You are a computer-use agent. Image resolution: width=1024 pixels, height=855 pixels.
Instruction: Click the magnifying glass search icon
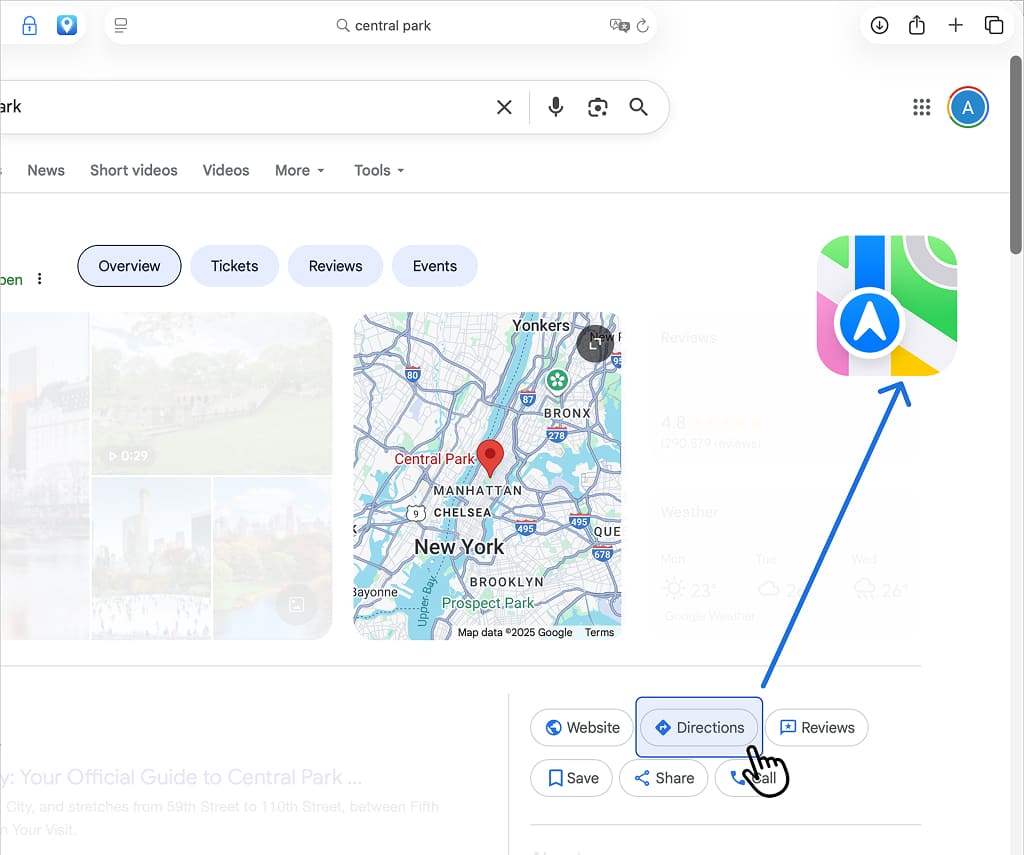tap(639, 107)
